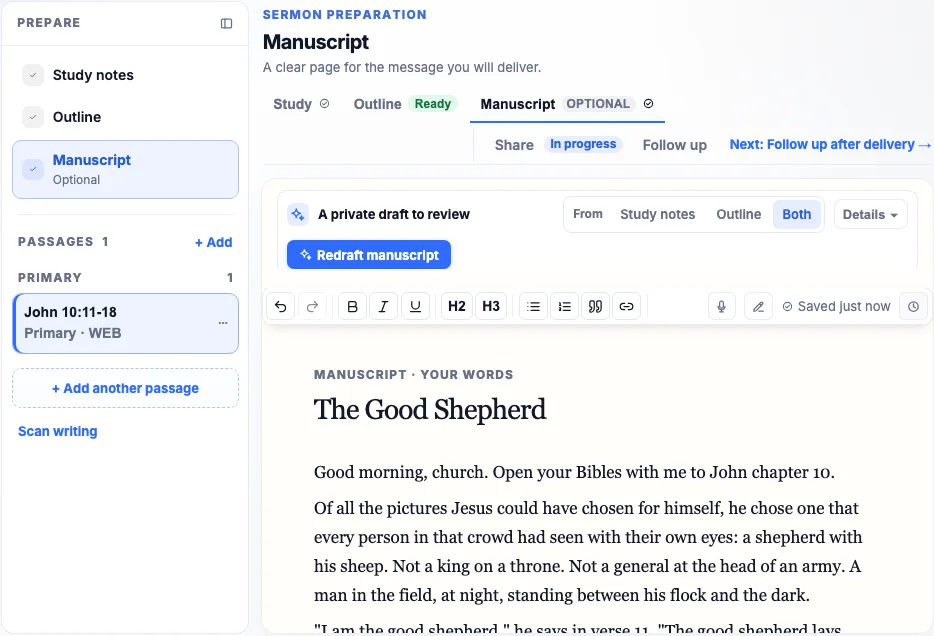The image size is (934, 636).
Task: Click the paragraph starting Of all the pictures
Action: pyautogui.click(x=588, y=551)
